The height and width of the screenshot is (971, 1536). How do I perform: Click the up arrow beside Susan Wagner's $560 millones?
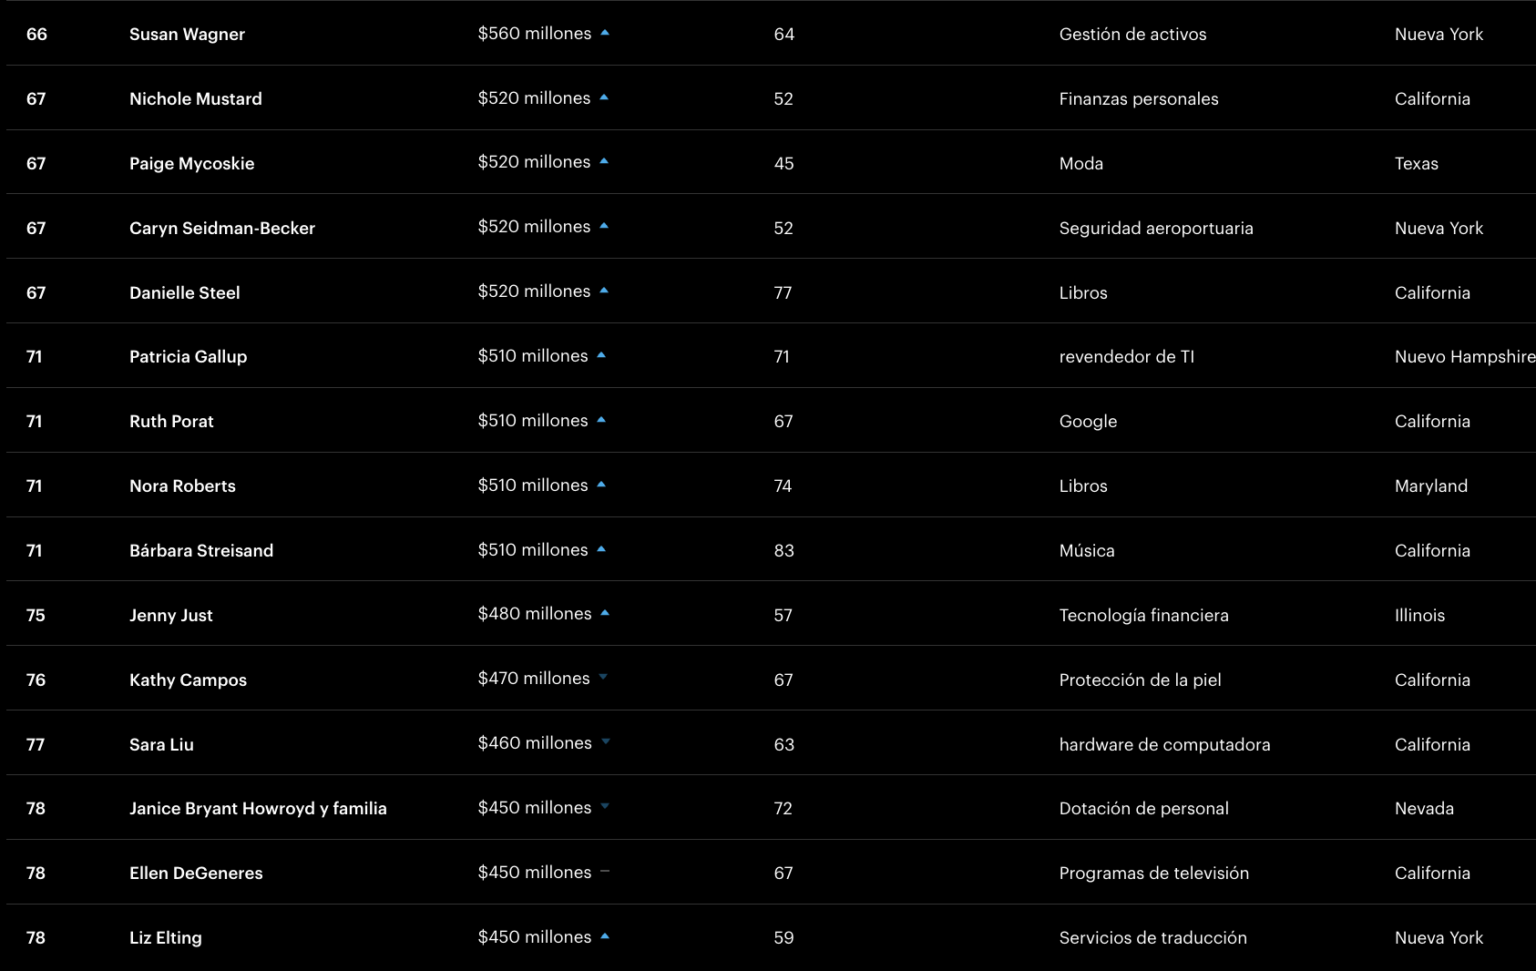click(x=605, y=33)
